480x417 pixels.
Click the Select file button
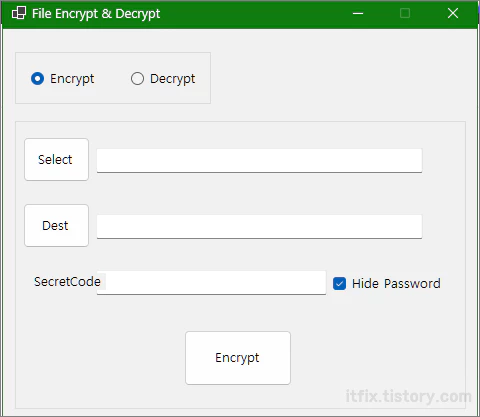[56, 160]
